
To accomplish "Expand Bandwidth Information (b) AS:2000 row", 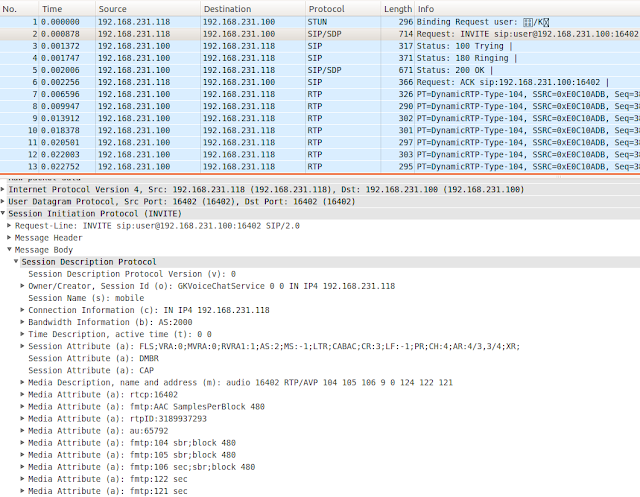I will click(22, 322).
